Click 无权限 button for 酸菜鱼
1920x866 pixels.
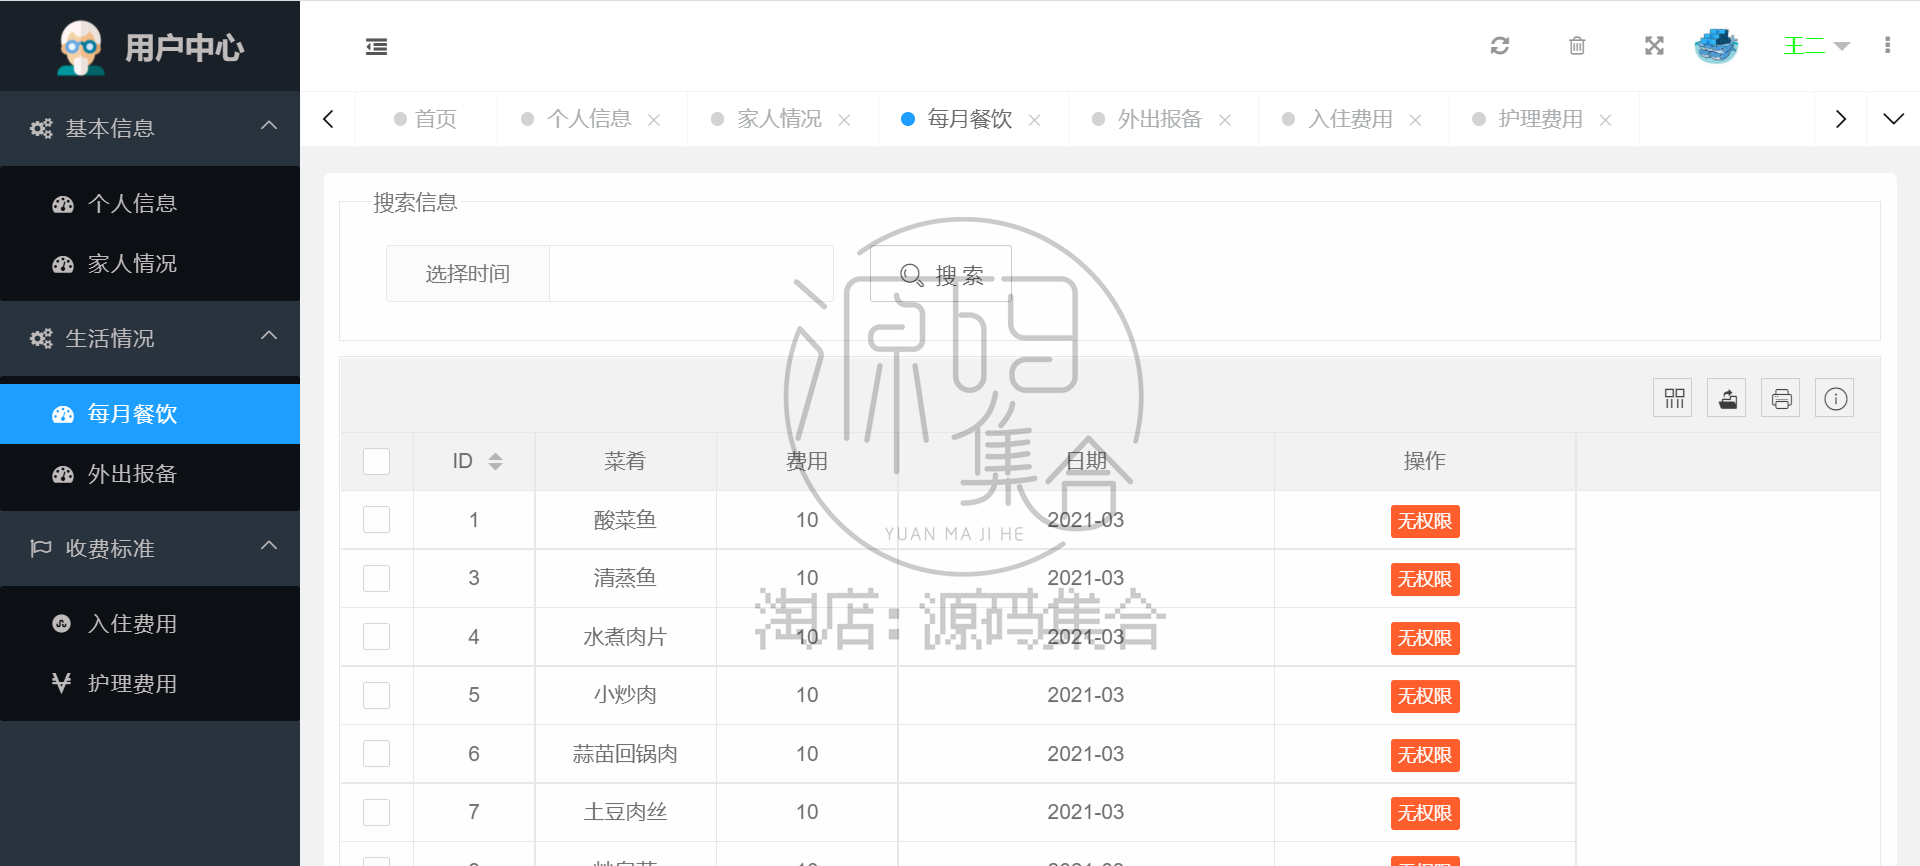pyautogui.click(x=1425, y=521)
